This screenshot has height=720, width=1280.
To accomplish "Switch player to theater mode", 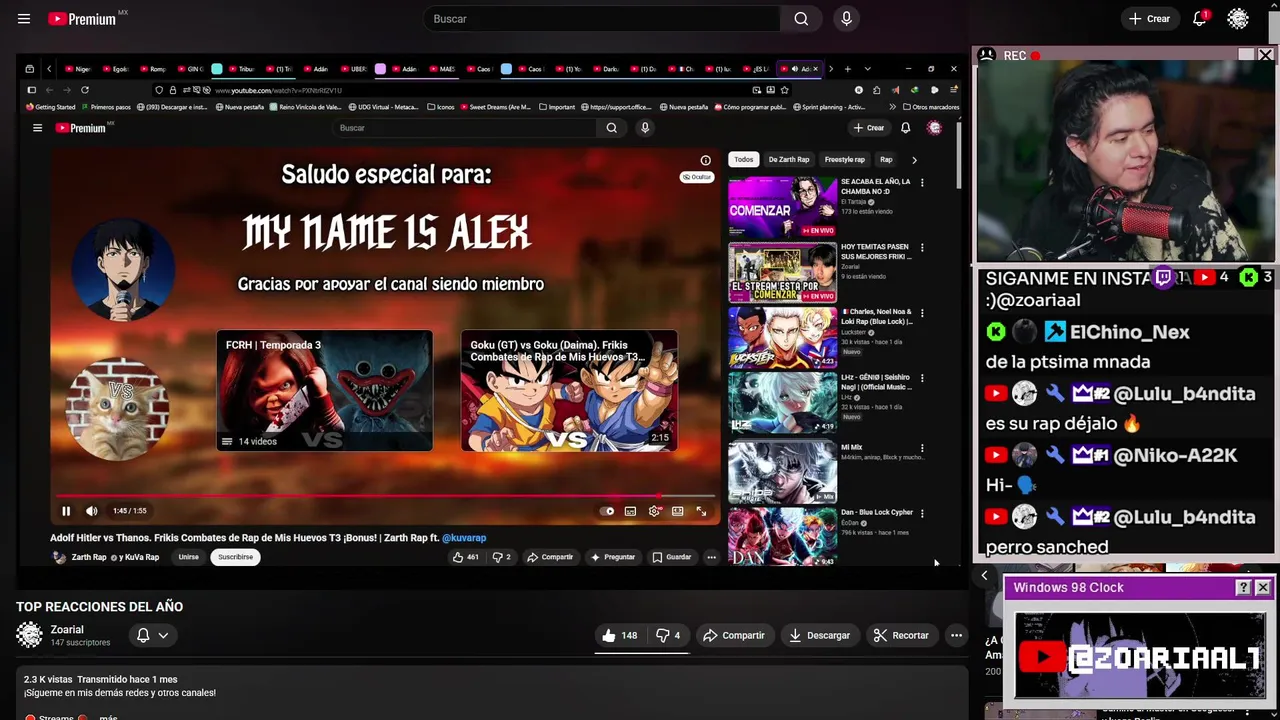I will coord(677,511).
